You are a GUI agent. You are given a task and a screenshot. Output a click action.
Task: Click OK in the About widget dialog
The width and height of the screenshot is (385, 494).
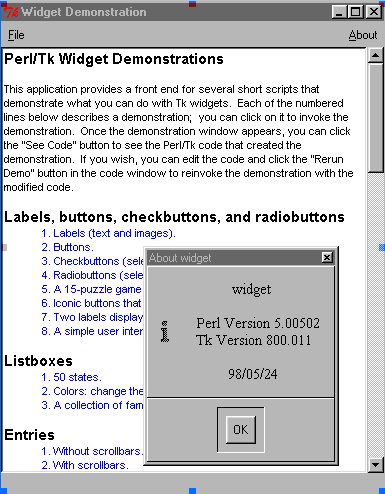pos(241,429)
